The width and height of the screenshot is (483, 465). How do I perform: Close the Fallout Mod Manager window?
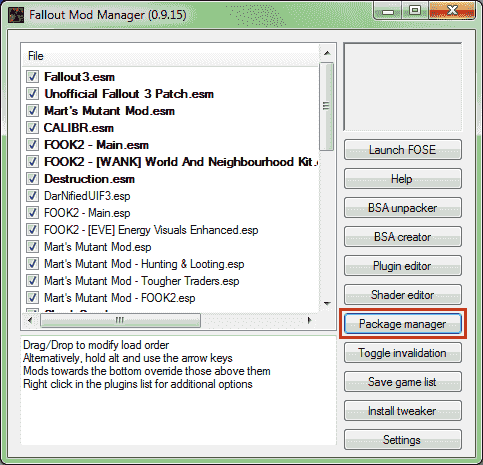pos(452,11)
